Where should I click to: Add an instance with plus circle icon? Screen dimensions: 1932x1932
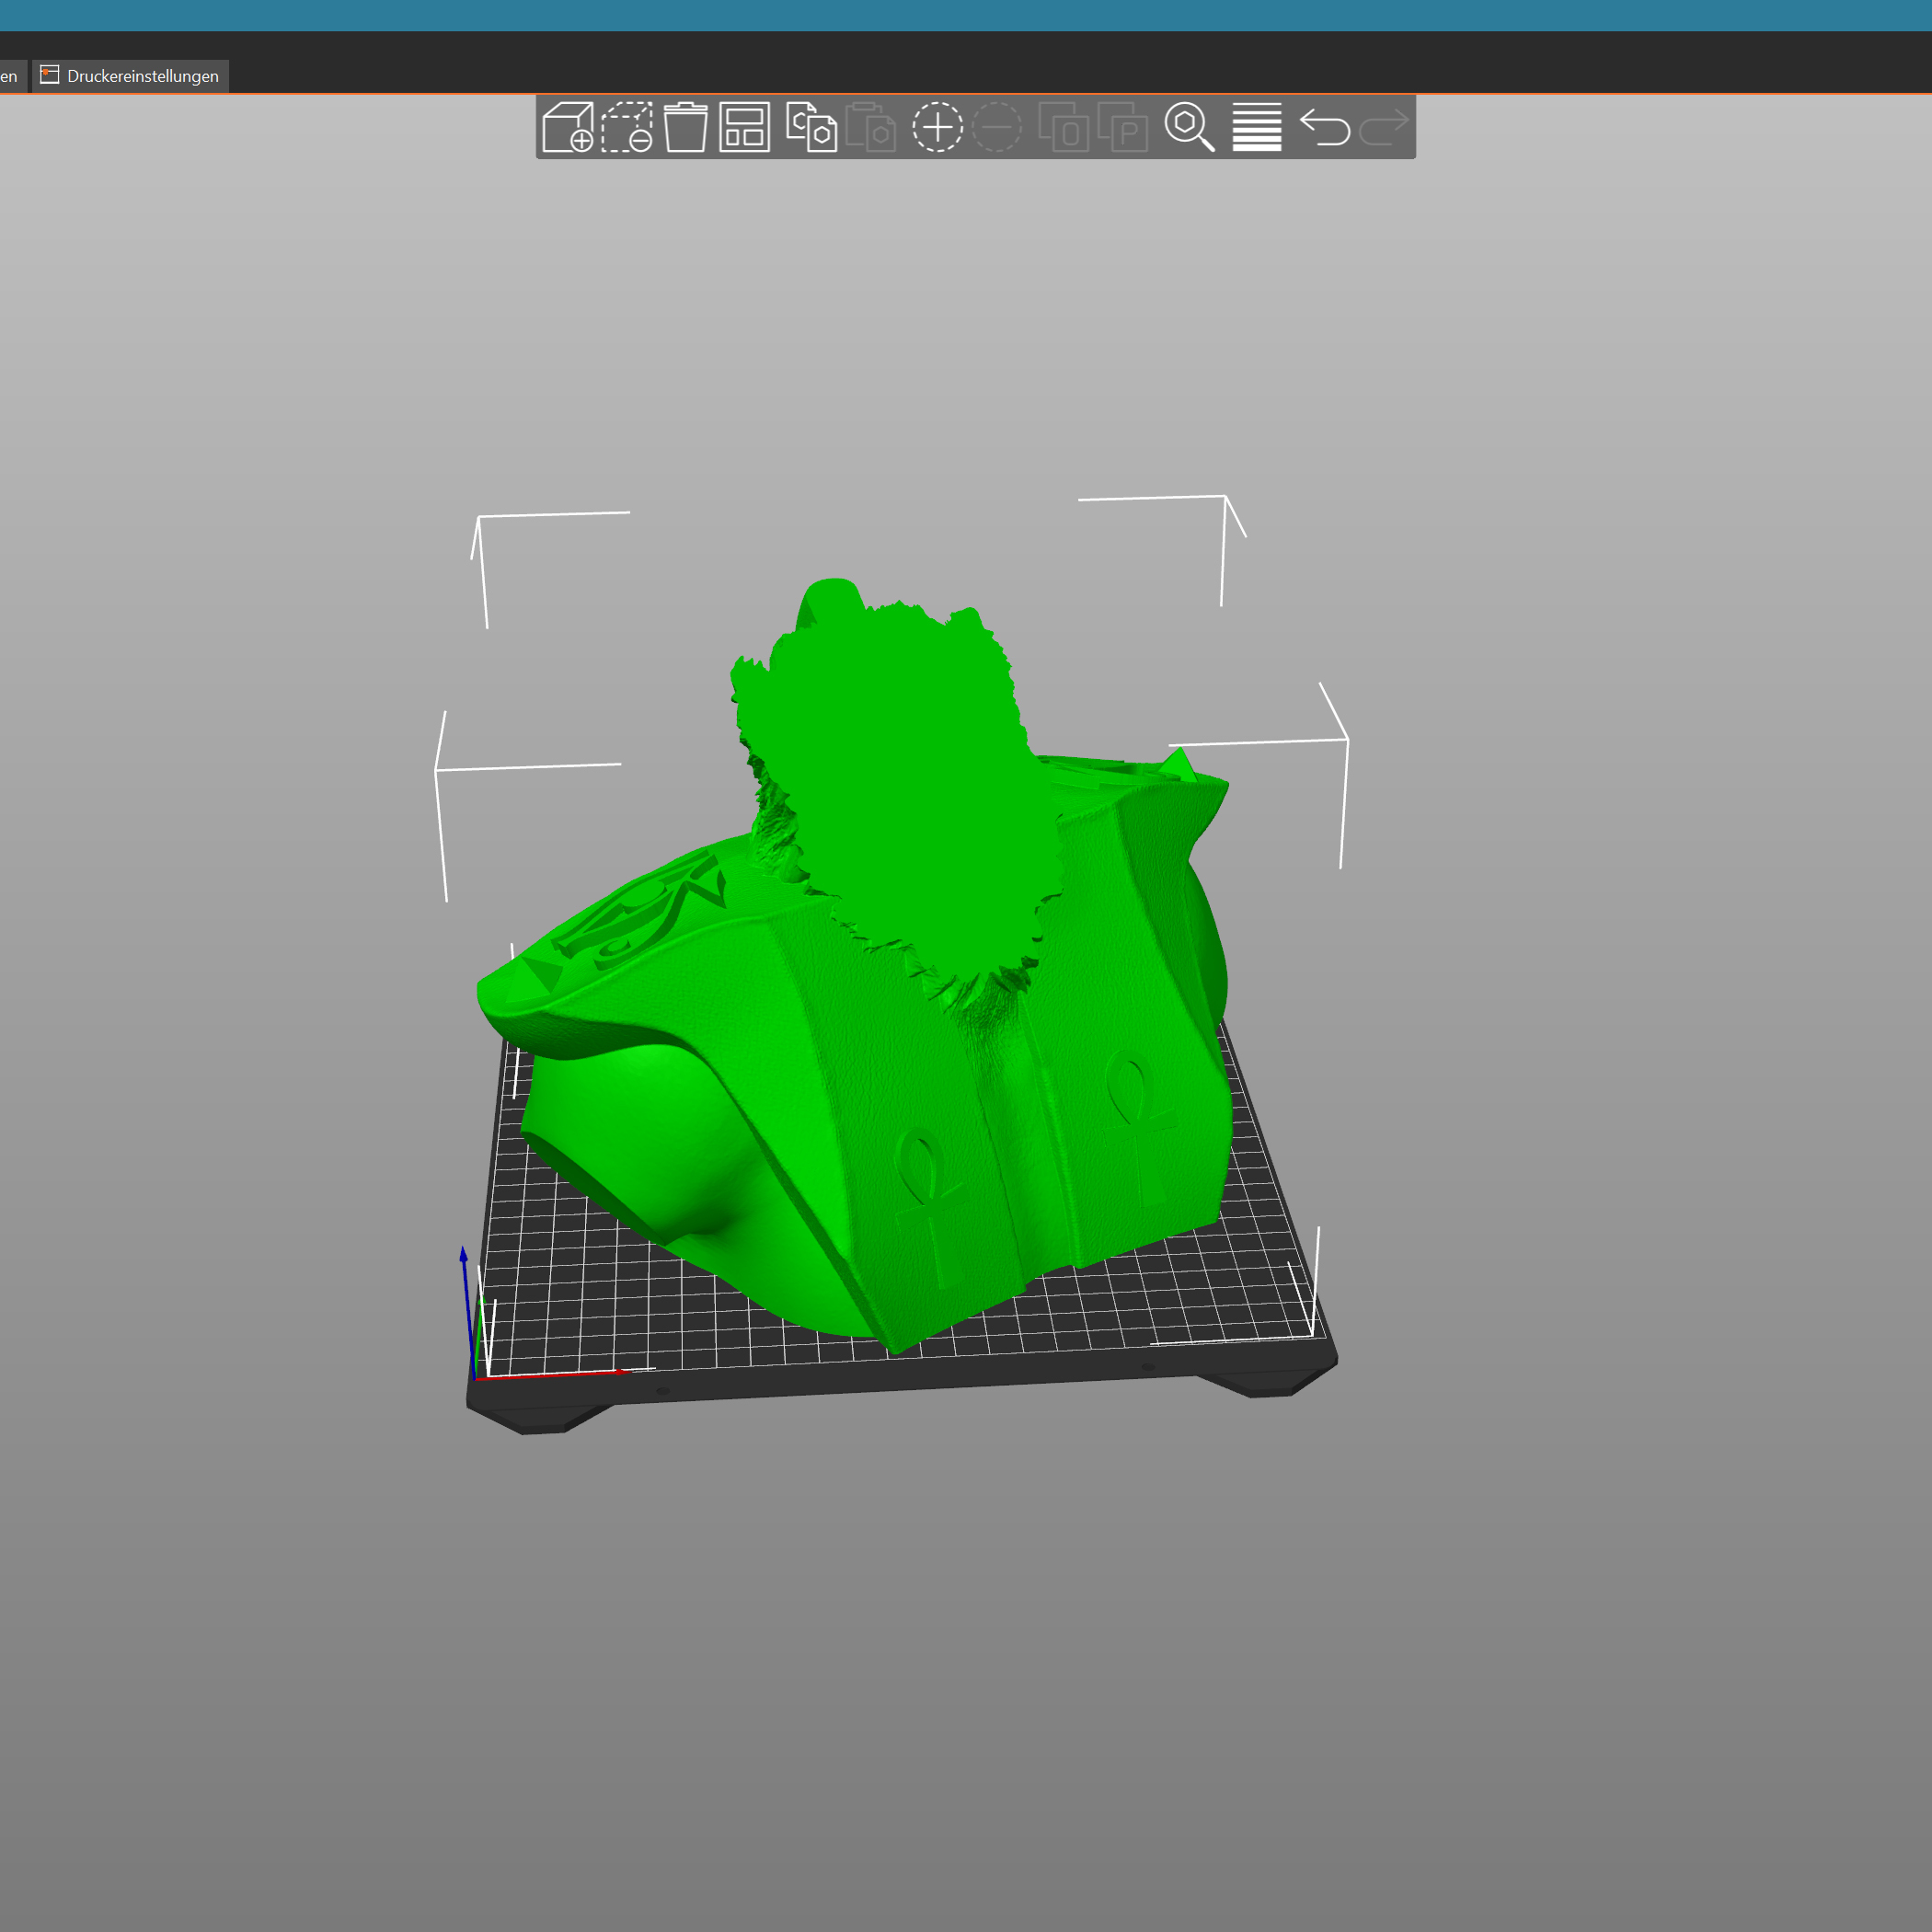click(x=937, y=127)
